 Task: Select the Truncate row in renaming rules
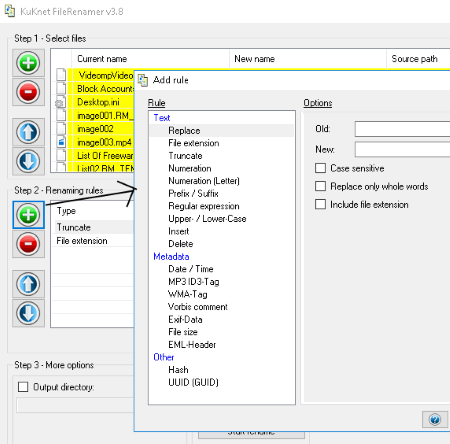coord(93,227)
